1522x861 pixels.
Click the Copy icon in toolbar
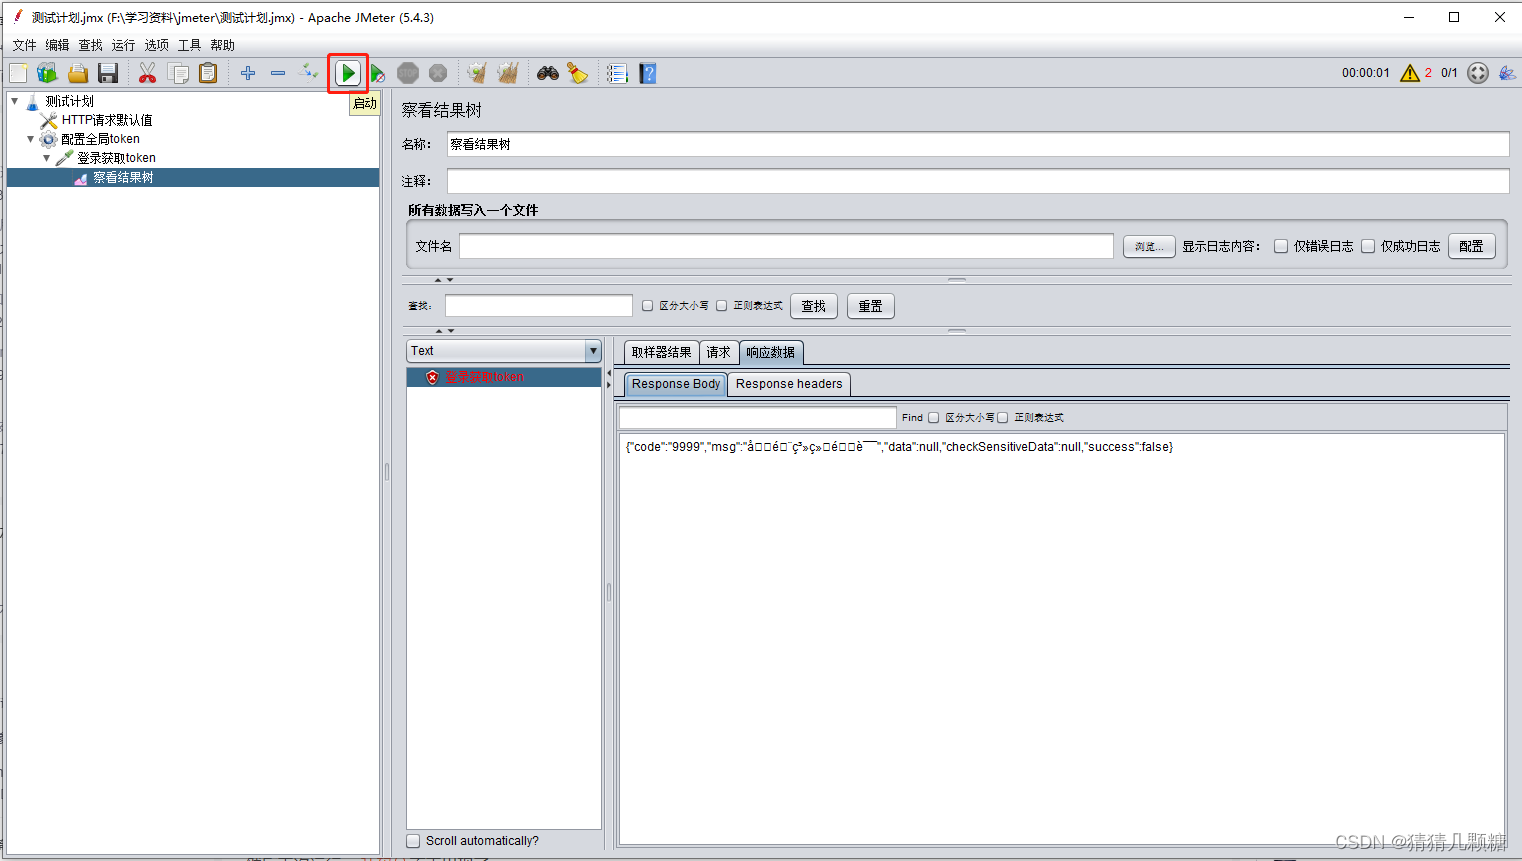tap(178, 73)
